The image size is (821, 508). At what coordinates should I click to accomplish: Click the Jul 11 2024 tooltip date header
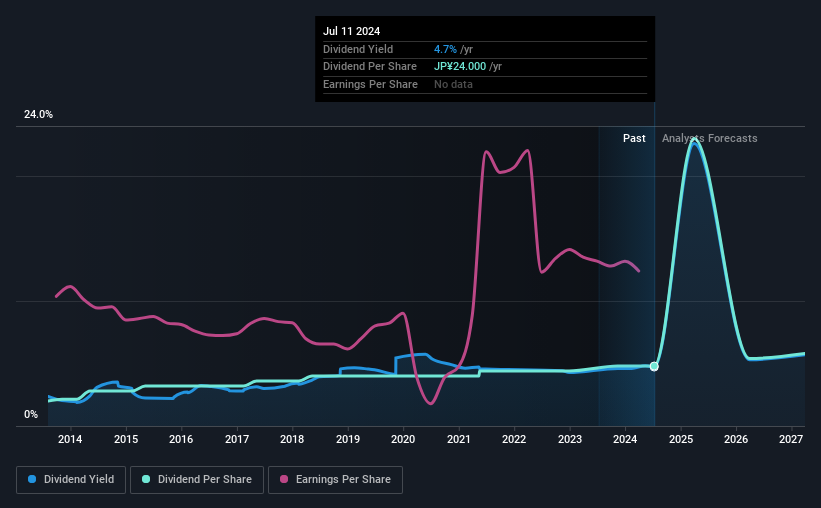coord(352,32)
